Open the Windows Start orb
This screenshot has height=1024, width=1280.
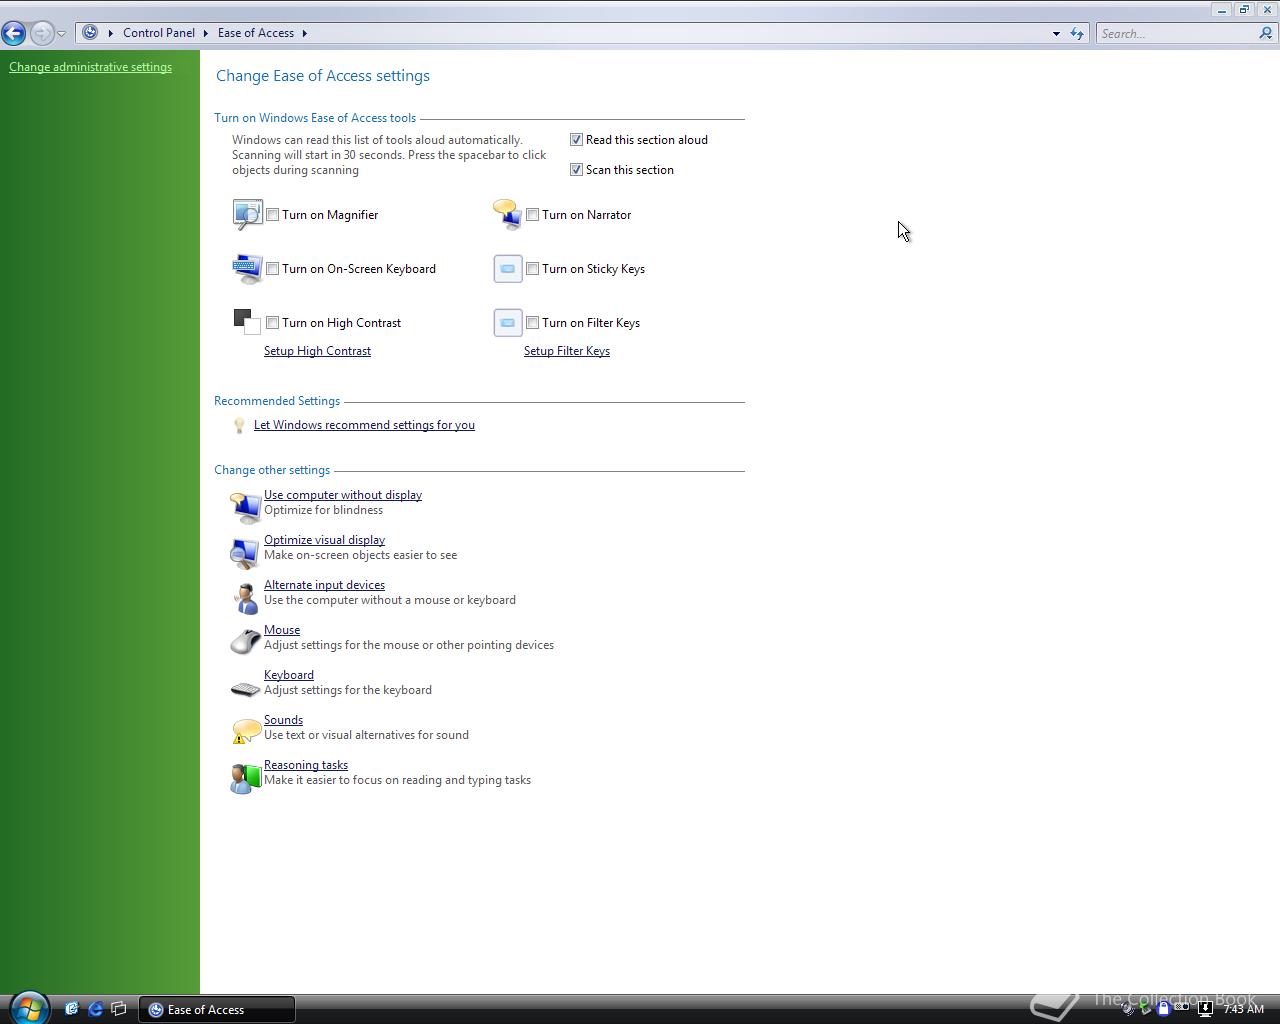click(29, 1008)
